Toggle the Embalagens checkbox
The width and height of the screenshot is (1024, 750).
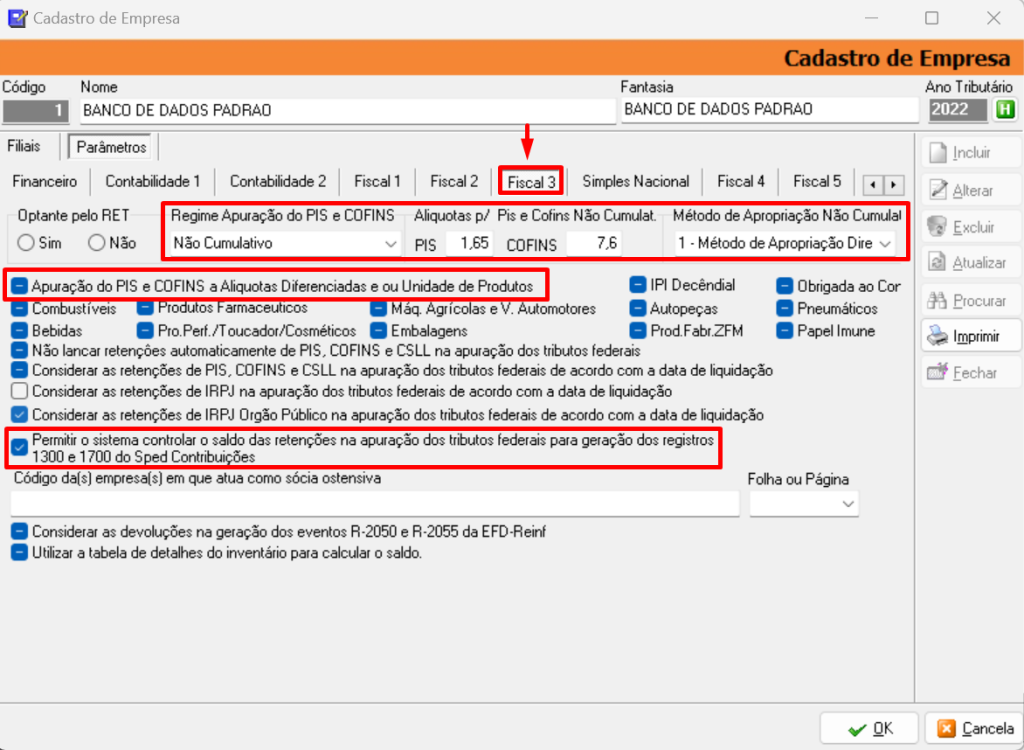click(379, 331)
